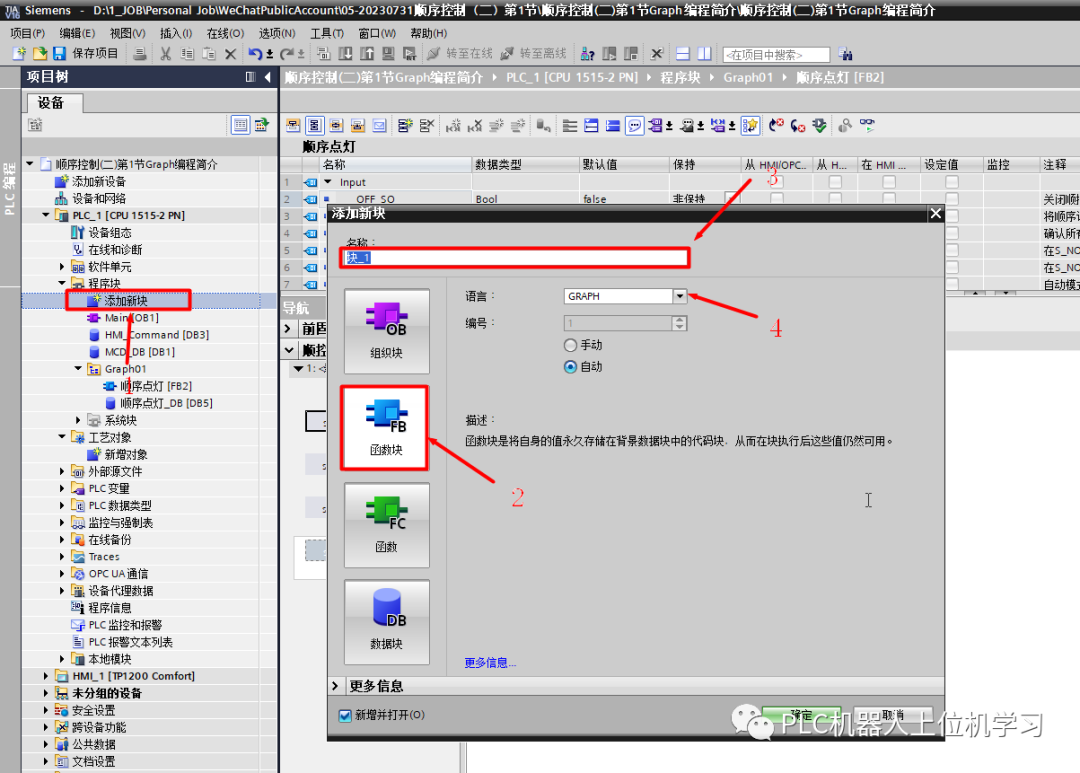Tick Input row checkbox under 在 HMI column
The height and width of the screenshot is (773, 1080).
[x=889, y=182]
